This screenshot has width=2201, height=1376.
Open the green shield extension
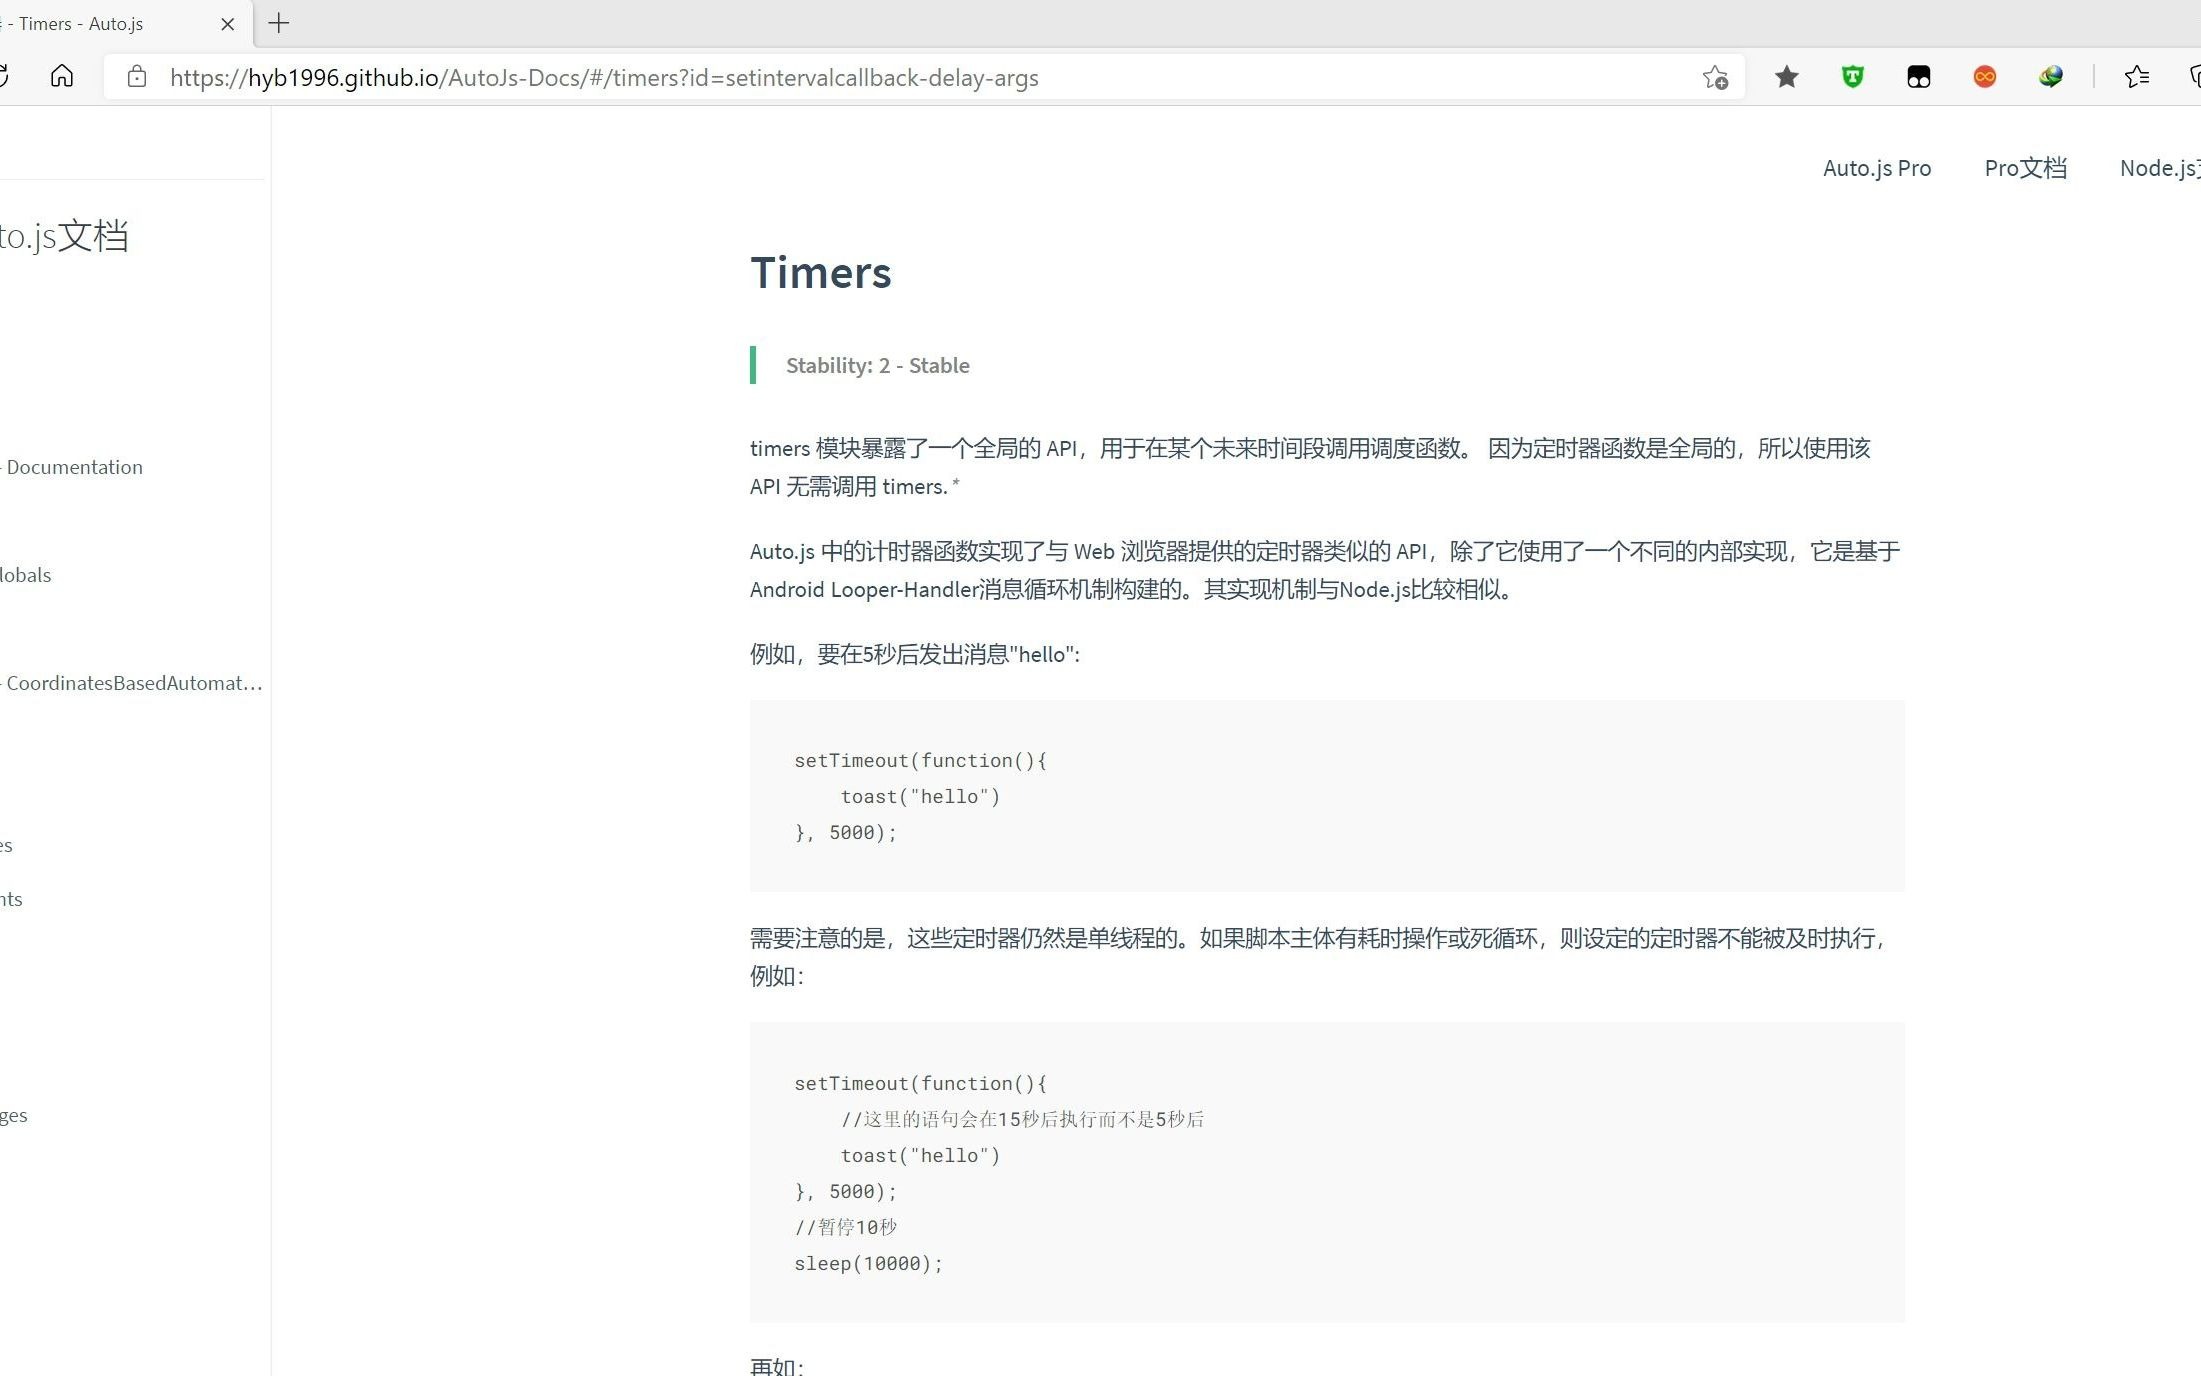1853,77
